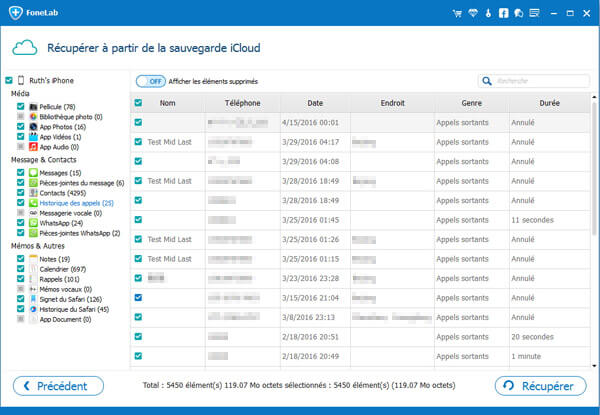Screen dimensions: 600x415
Task: Uncheck the Contacts (4295) checkbox
Action: click(x=21, y=192)
